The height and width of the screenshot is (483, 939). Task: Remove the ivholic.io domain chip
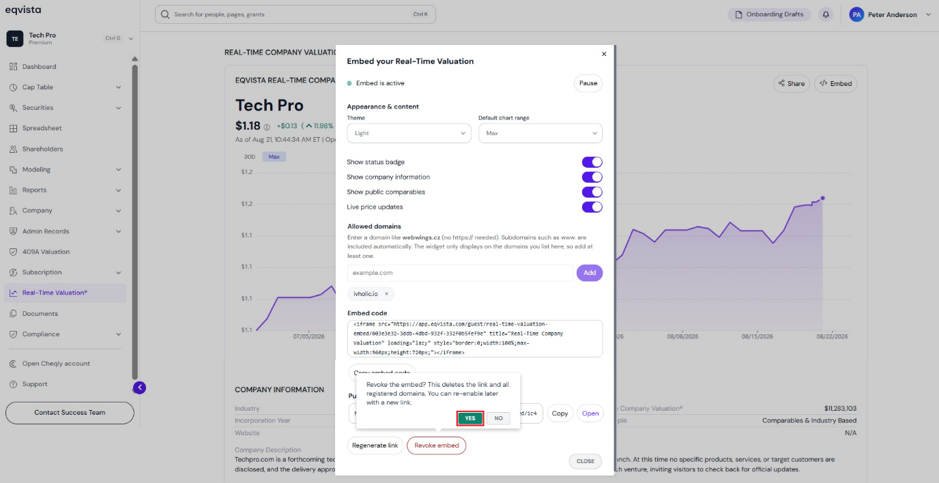click(386, 294)
